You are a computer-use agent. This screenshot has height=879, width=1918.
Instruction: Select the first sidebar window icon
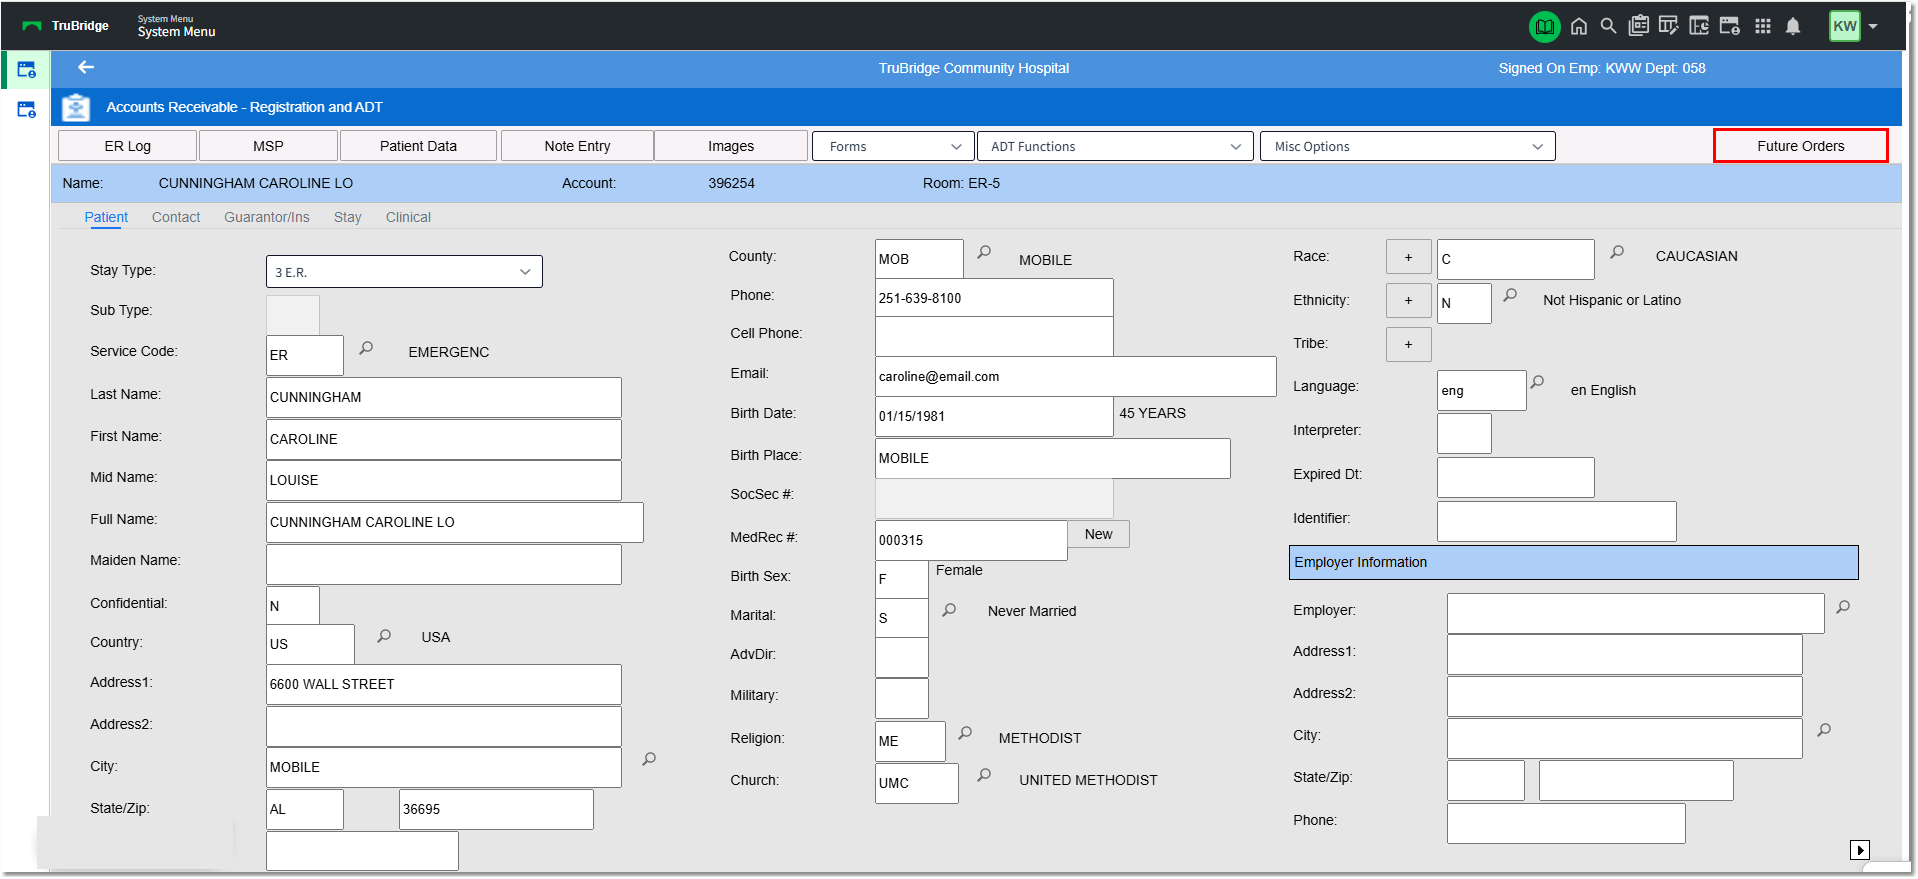[x=27, y=70]
